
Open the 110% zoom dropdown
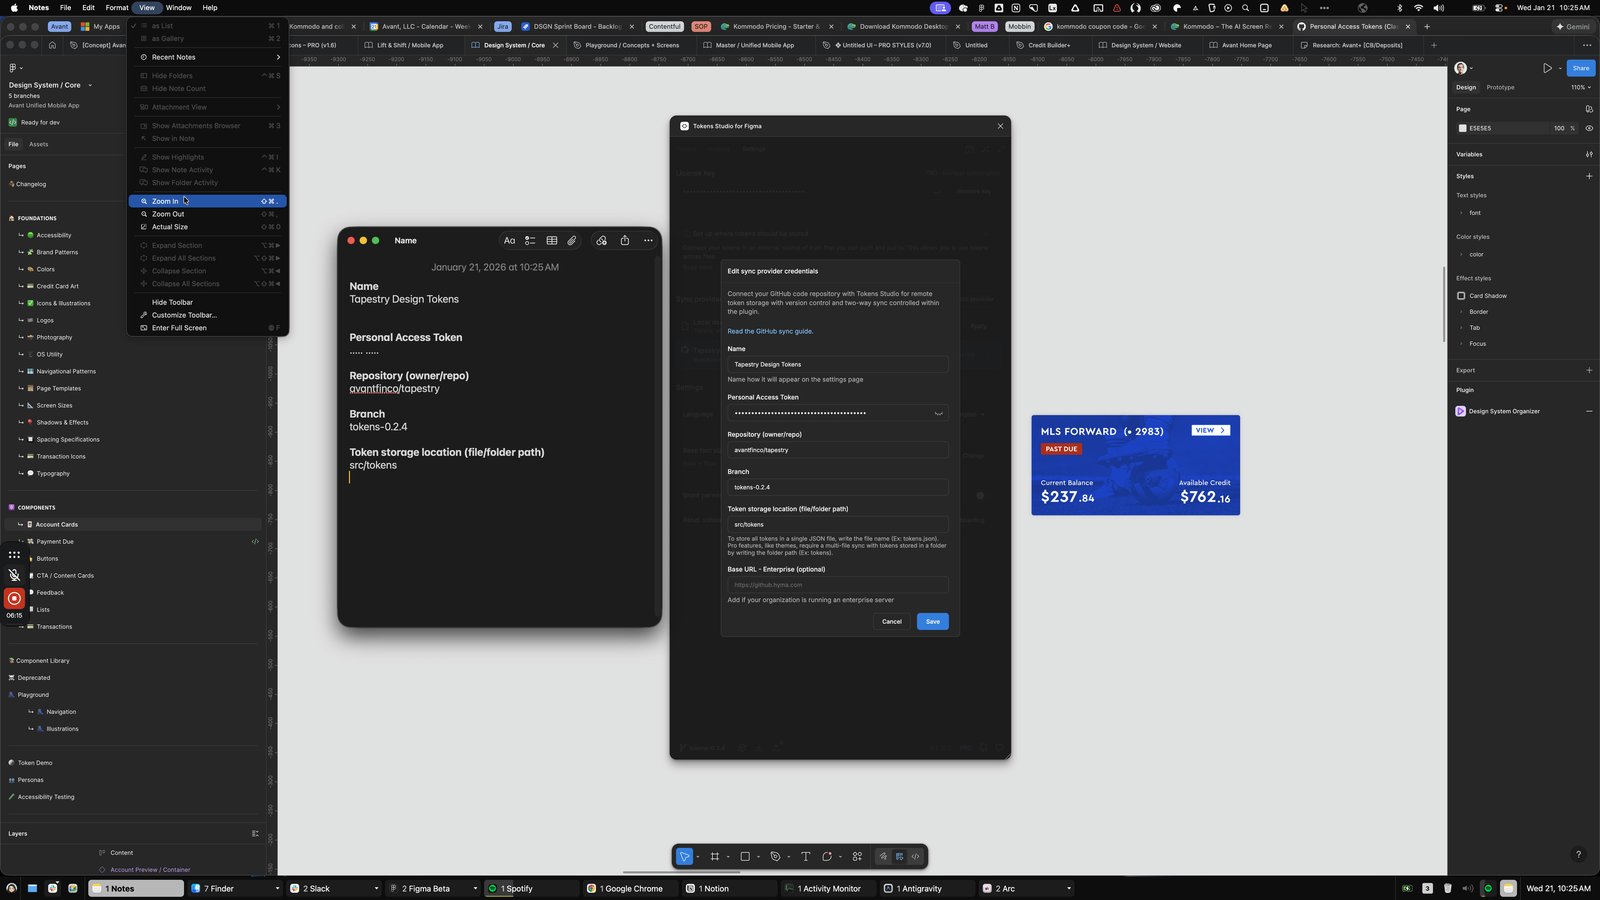tap(1581, 87)
